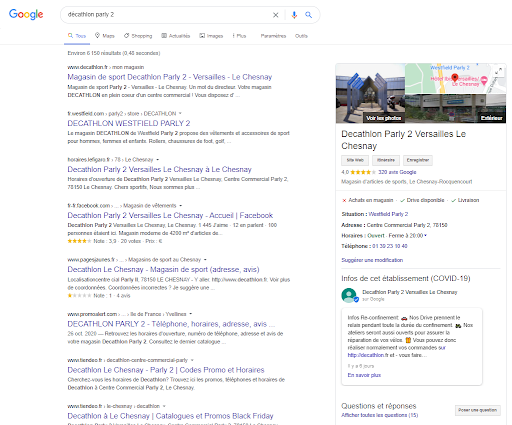The image size is (512, 425).
Task: Switch to the Shopping tab
Action: point(138,36)
